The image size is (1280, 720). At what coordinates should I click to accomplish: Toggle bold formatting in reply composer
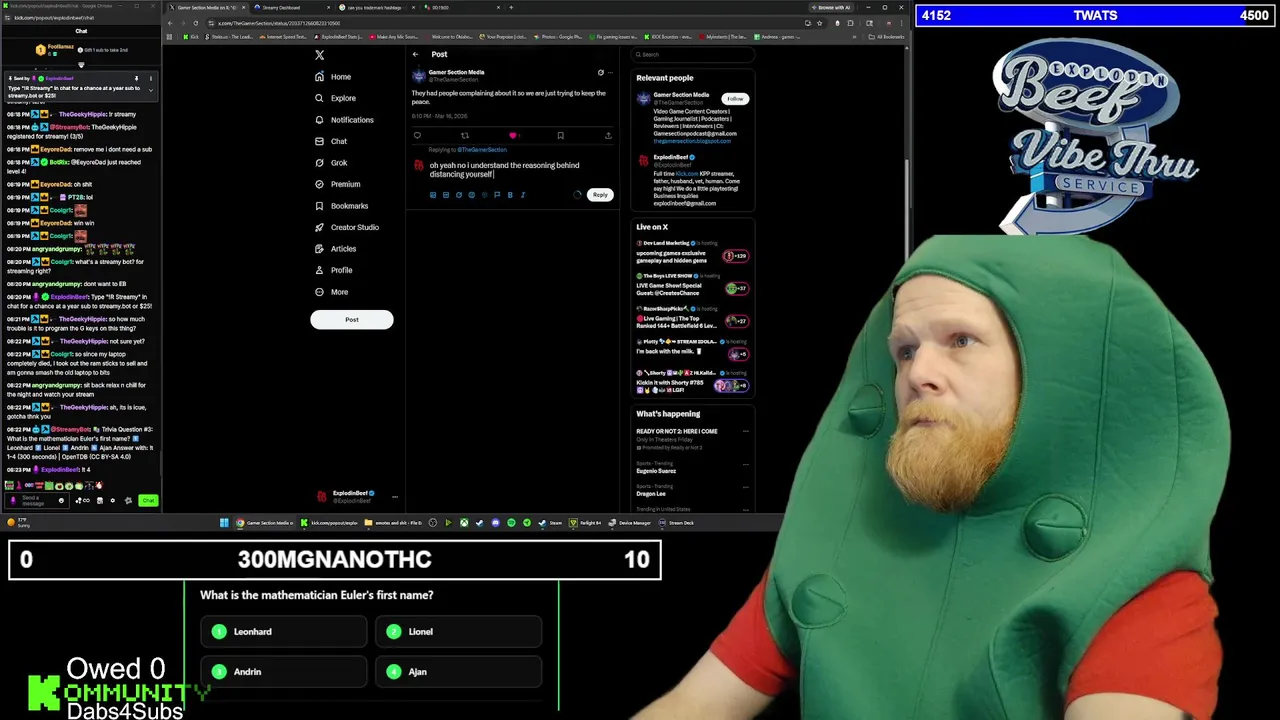[510, 195]
